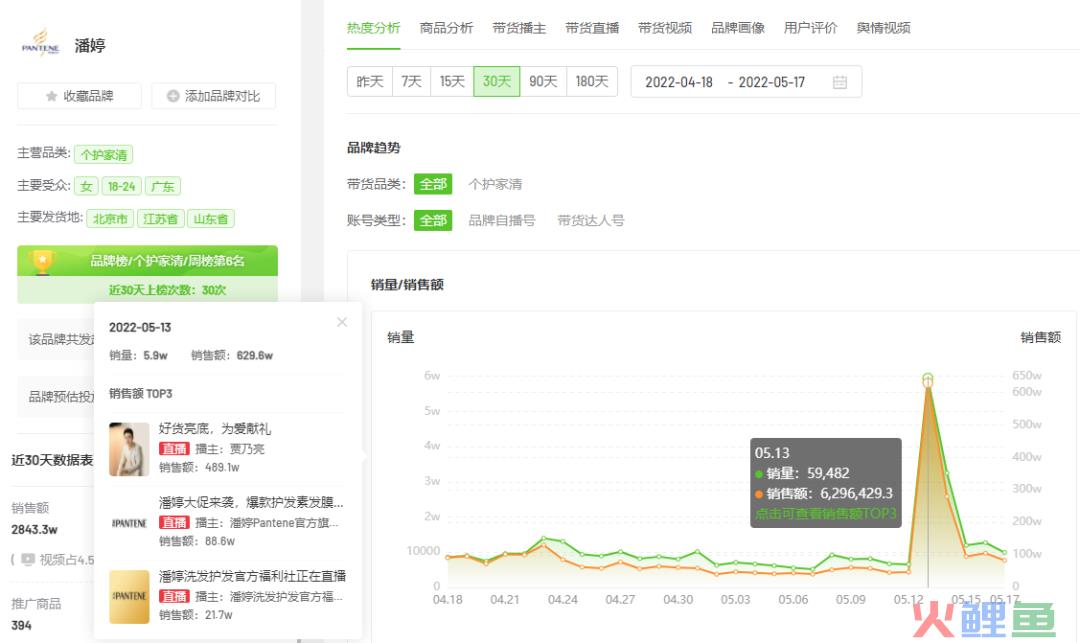1080x643 pixels.
Task: Select the 15天 time range
Action: (452, 81)
